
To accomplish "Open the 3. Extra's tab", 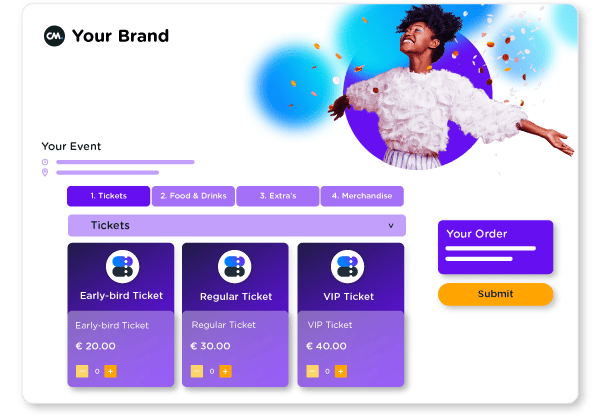I will click(278, 196).
